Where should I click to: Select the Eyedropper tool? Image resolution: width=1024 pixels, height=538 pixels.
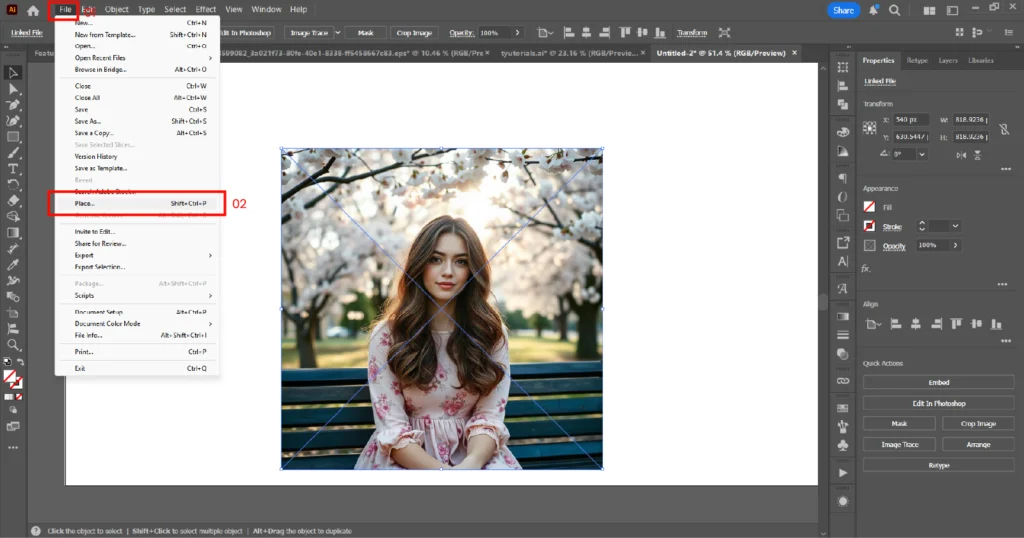[x=13, y=265]
